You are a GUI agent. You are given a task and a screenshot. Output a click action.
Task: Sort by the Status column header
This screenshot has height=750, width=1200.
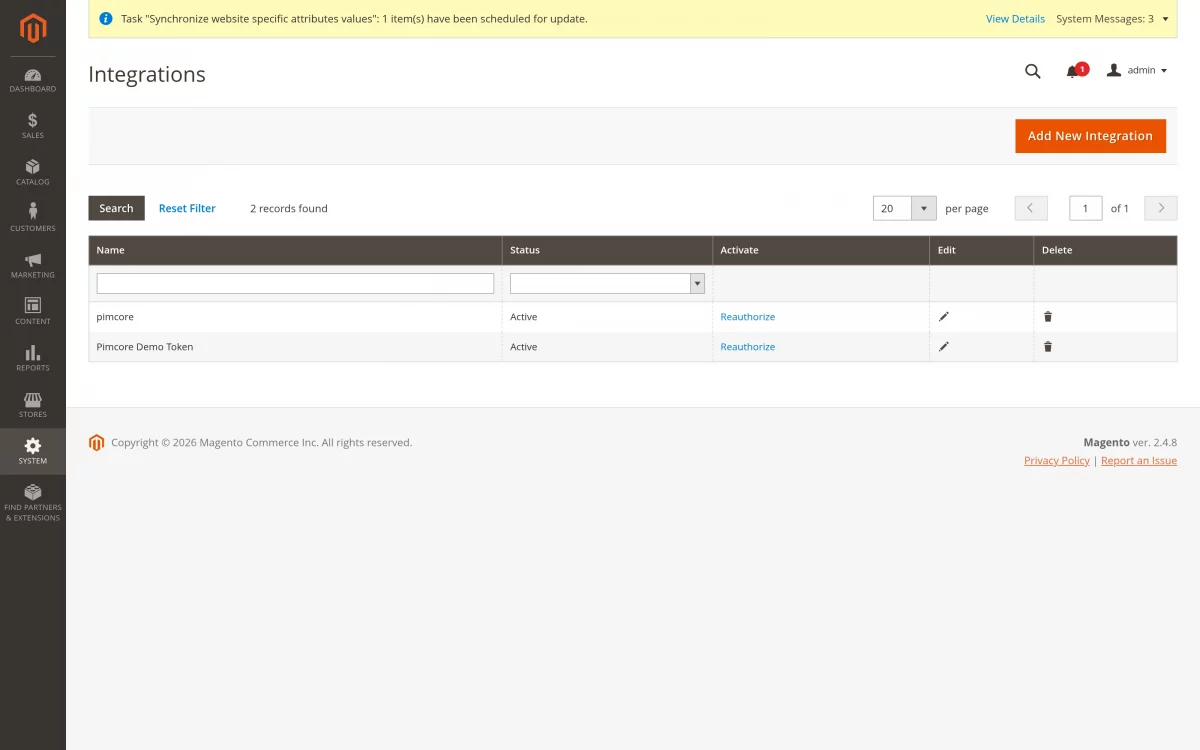point(607,250)
